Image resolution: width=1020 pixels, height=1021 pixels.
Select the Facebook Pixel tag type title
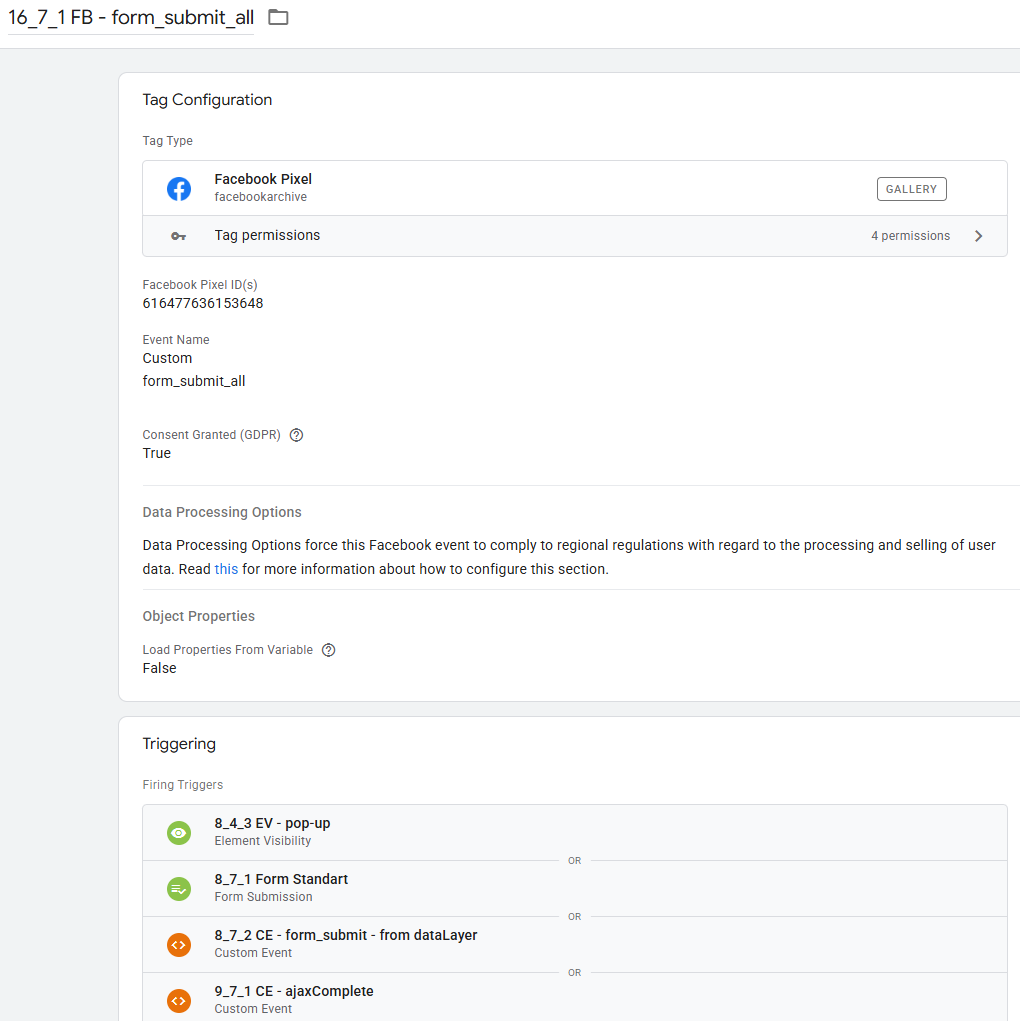point(263,179)
